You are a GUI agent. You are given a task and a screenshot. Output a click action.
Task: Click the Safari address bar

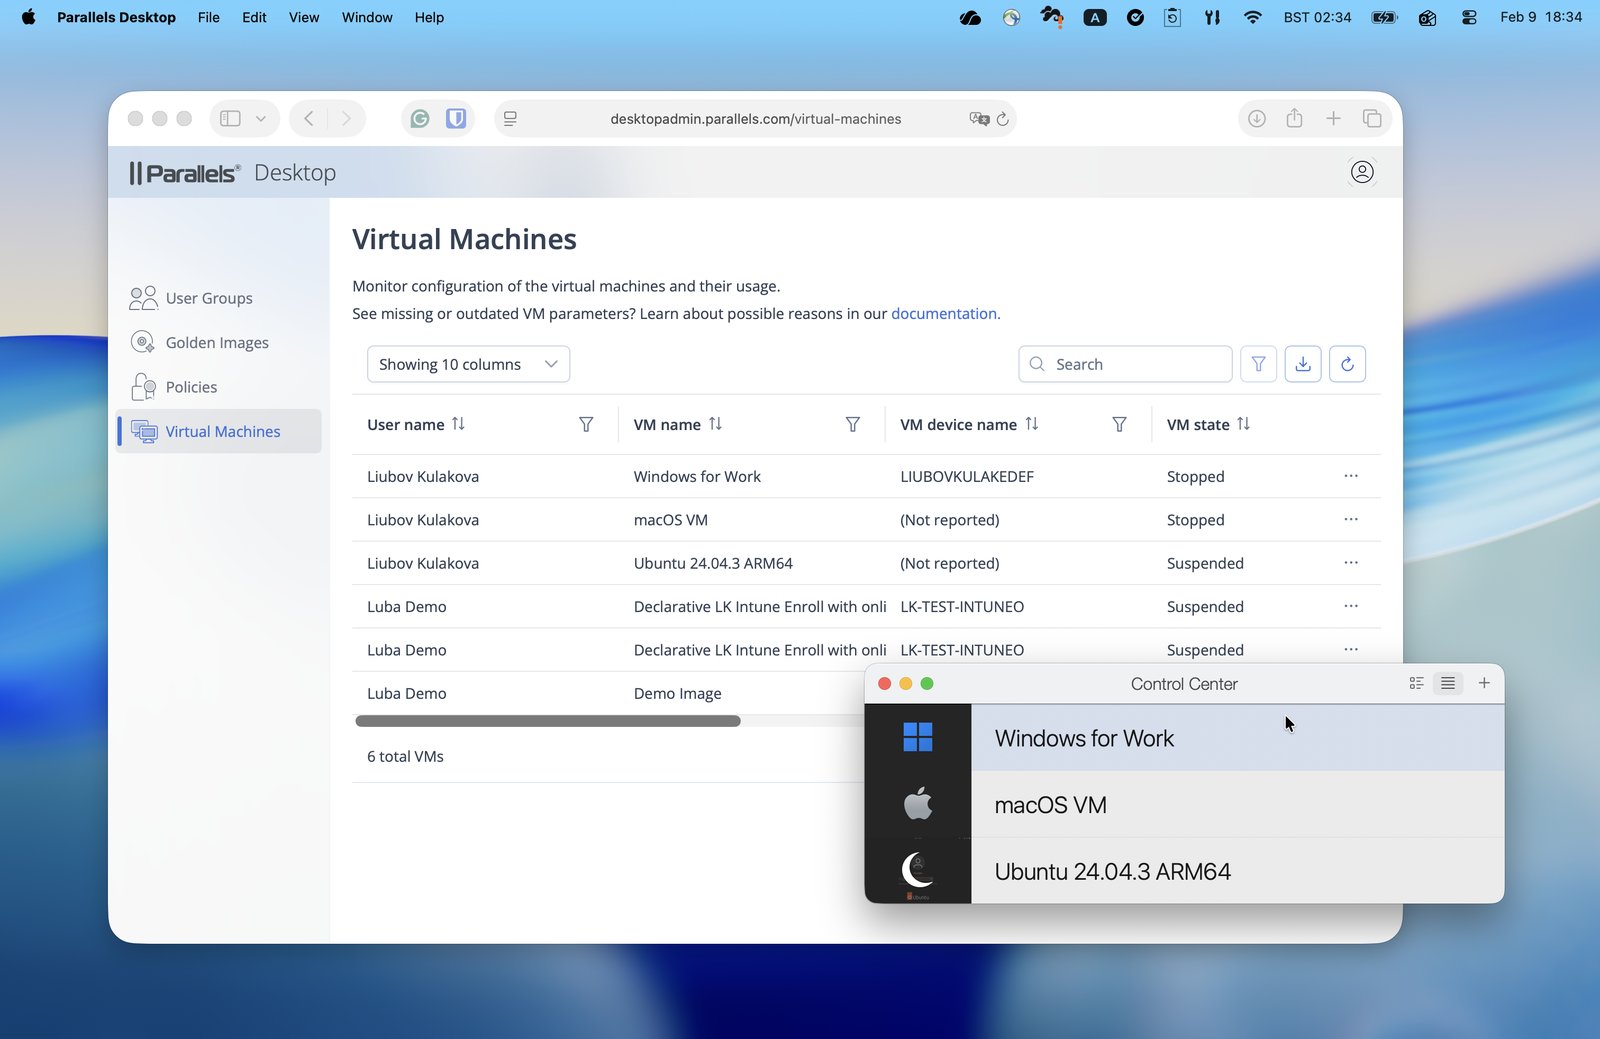pyautogui.click(x=756, y=119)
